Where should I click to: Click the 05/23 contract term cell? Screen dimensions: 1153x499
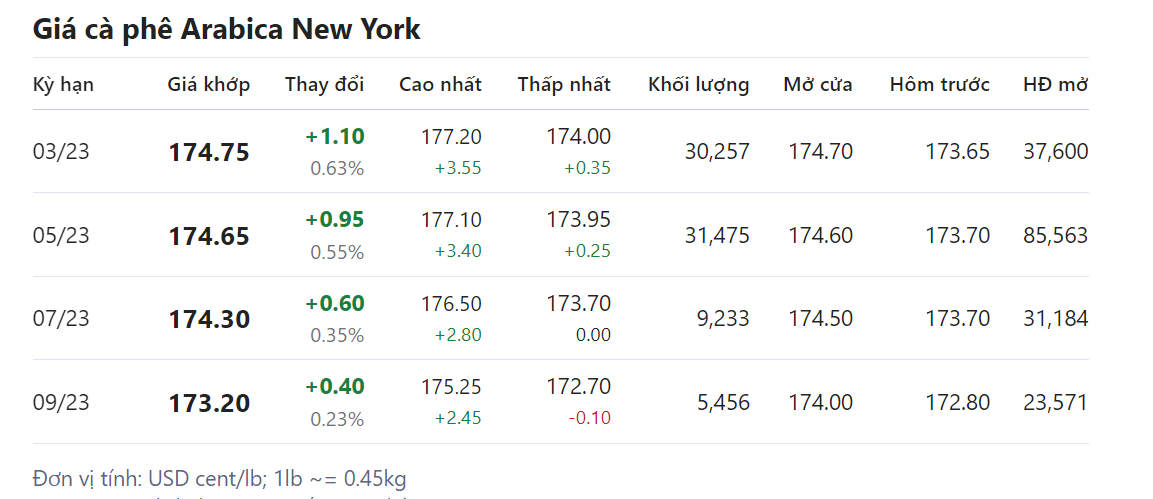click(61, 236)
